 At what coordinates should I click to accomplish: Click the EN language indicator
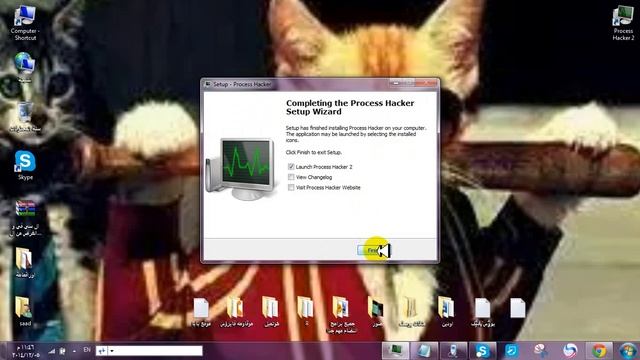87,350
